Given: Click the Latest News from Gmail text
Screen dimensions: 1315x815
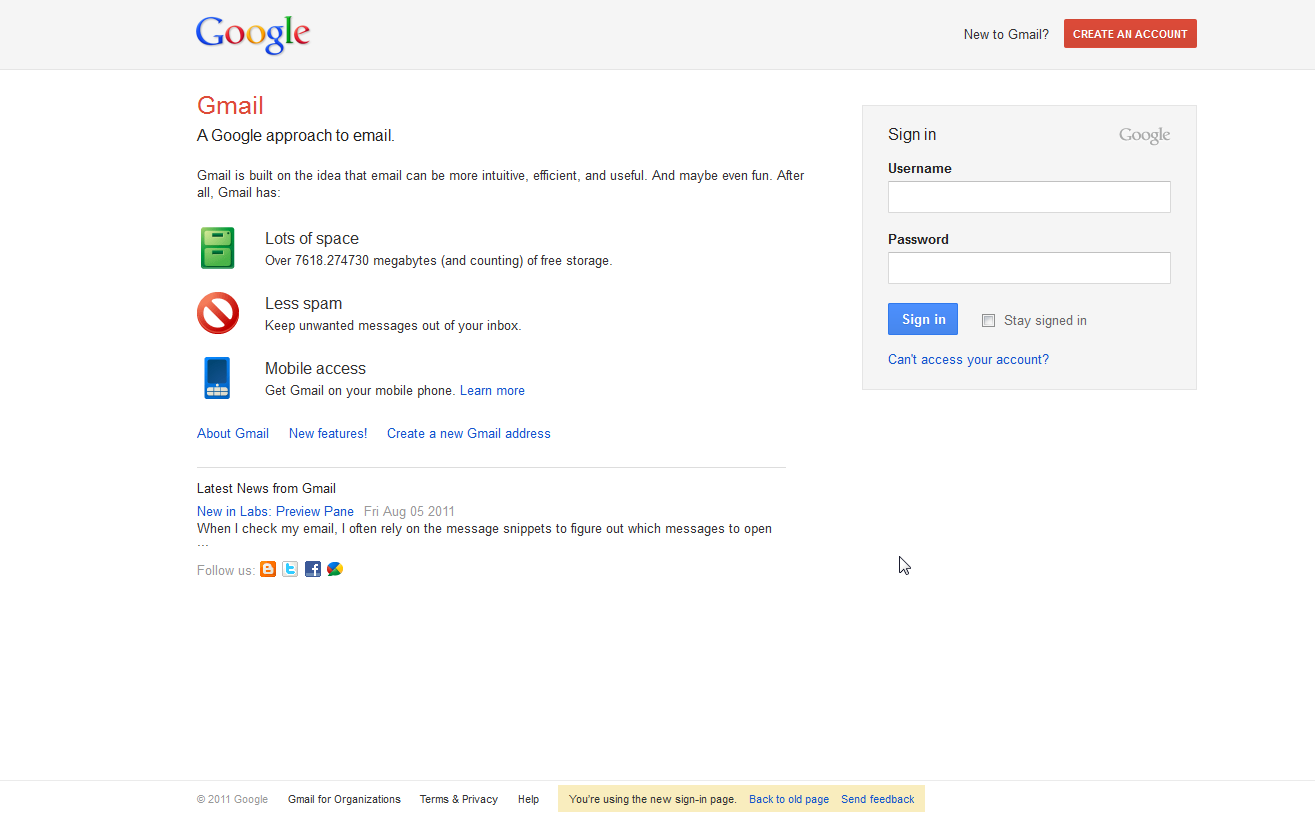Looking at the screenshot, I should [266, 489].
